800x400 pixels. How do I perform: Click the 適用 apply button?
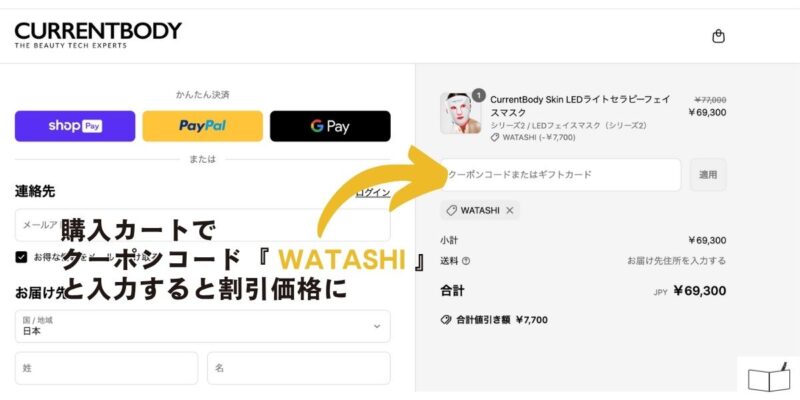(708, 174)
